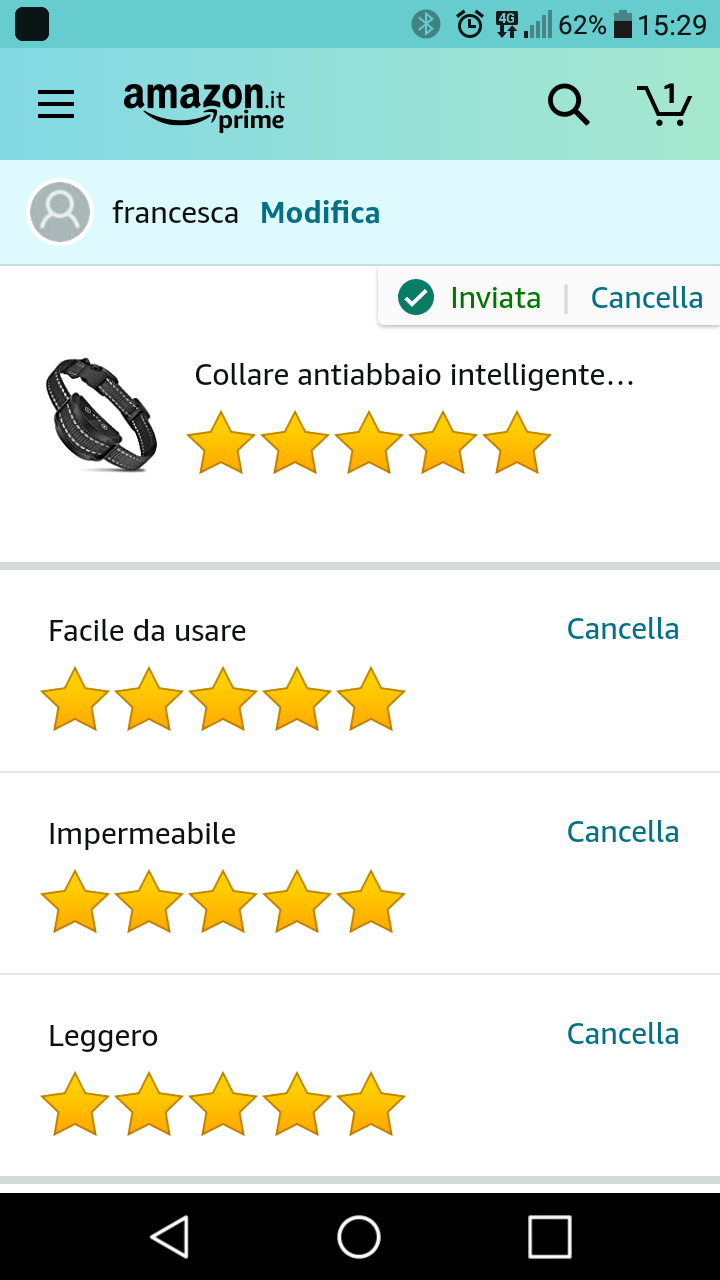Clear the Leggero rating
720x1280 pixels.
[x=622, y=1034]
